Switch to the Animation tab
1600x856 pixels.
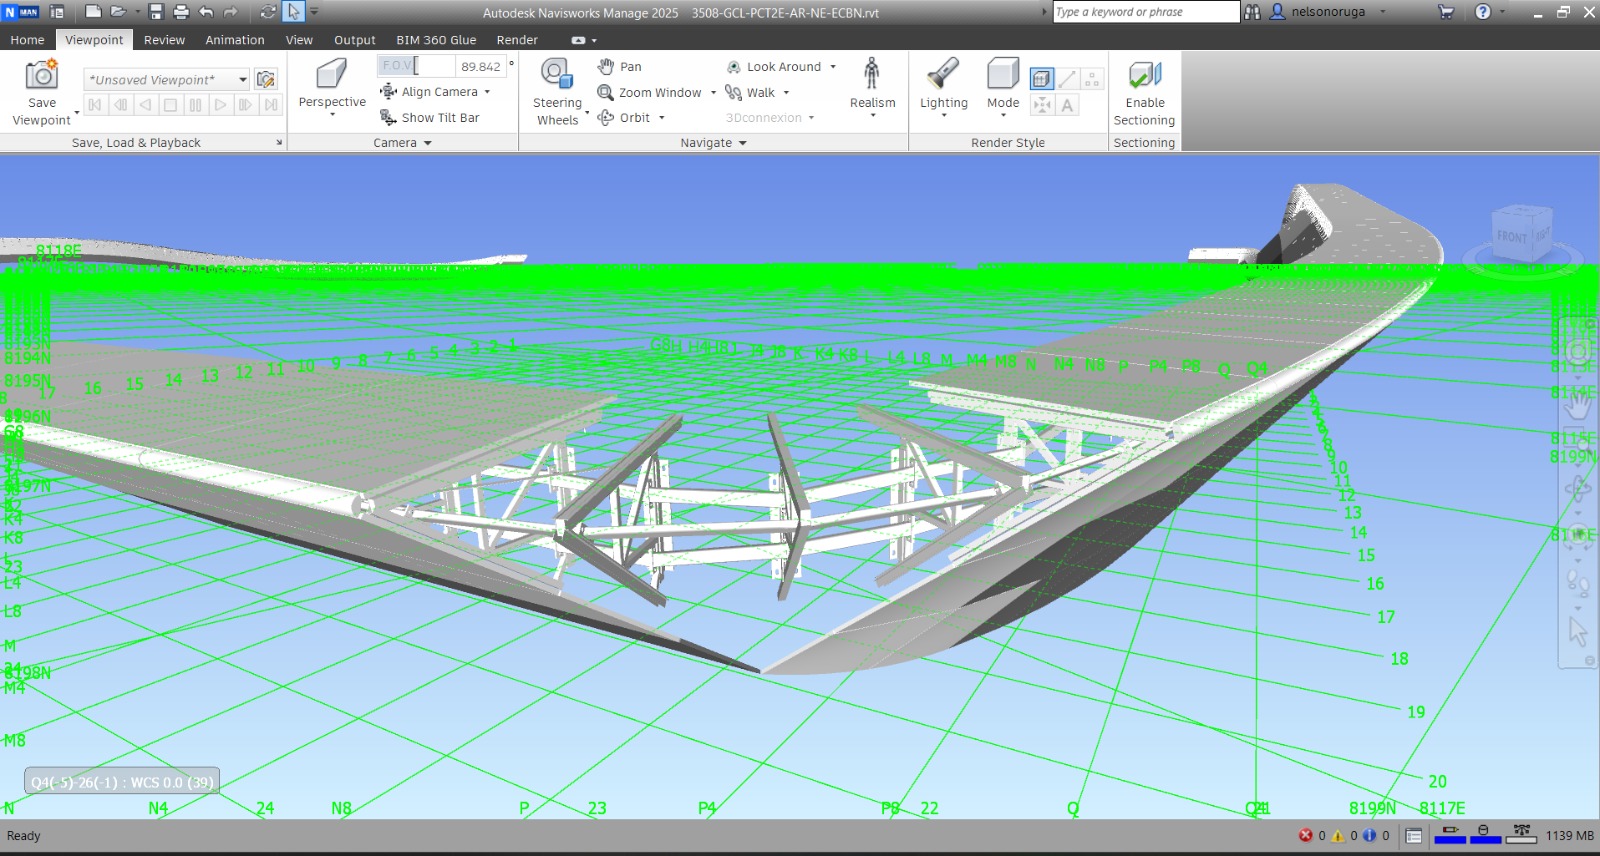[235, 40]
